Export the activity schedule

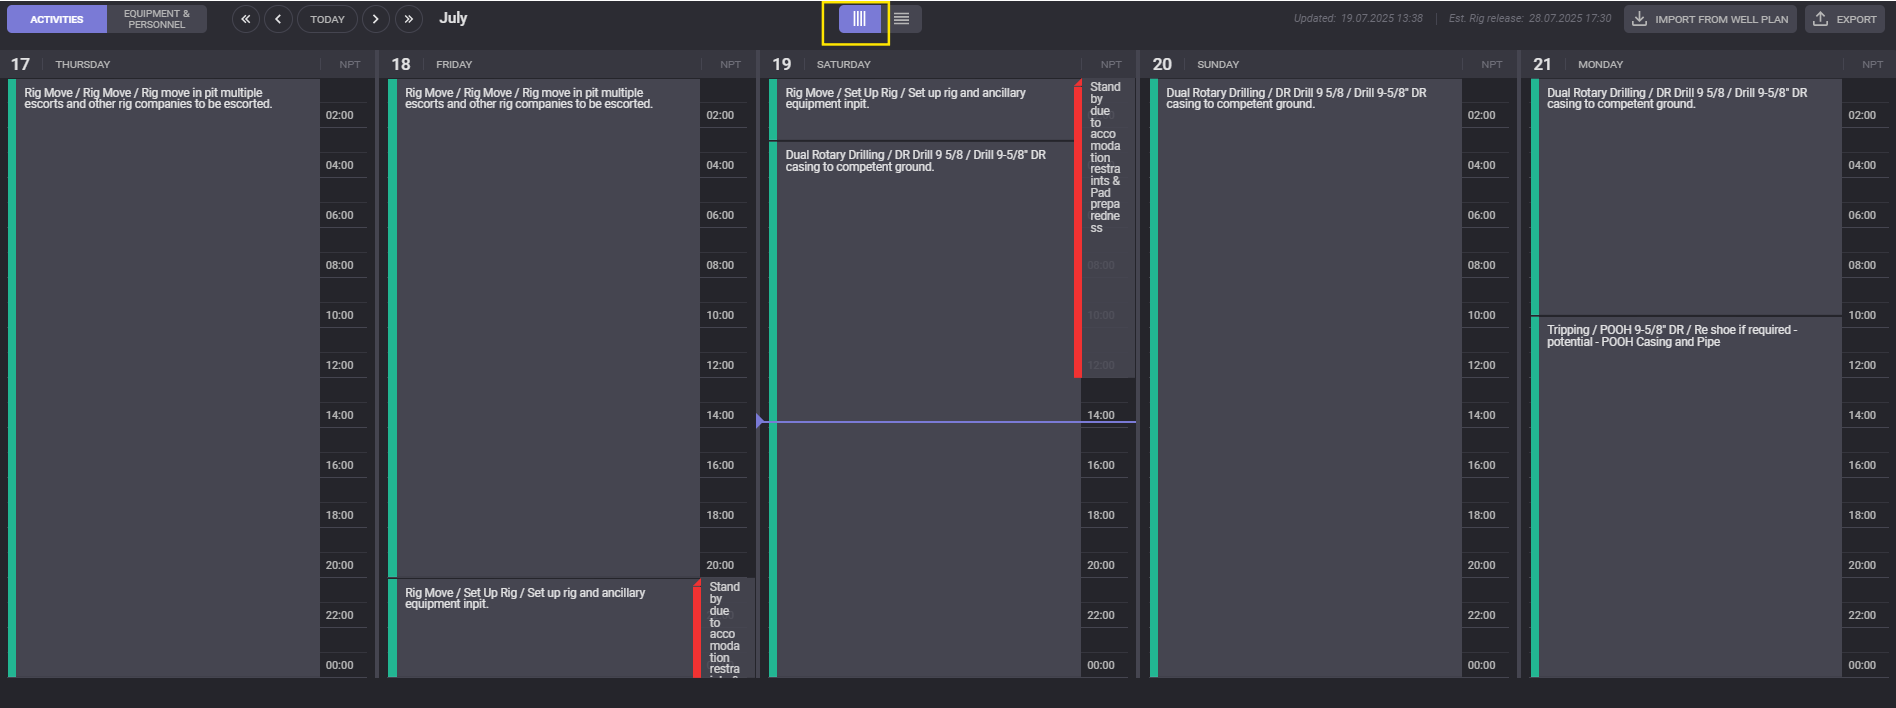tap(1845, 19)
